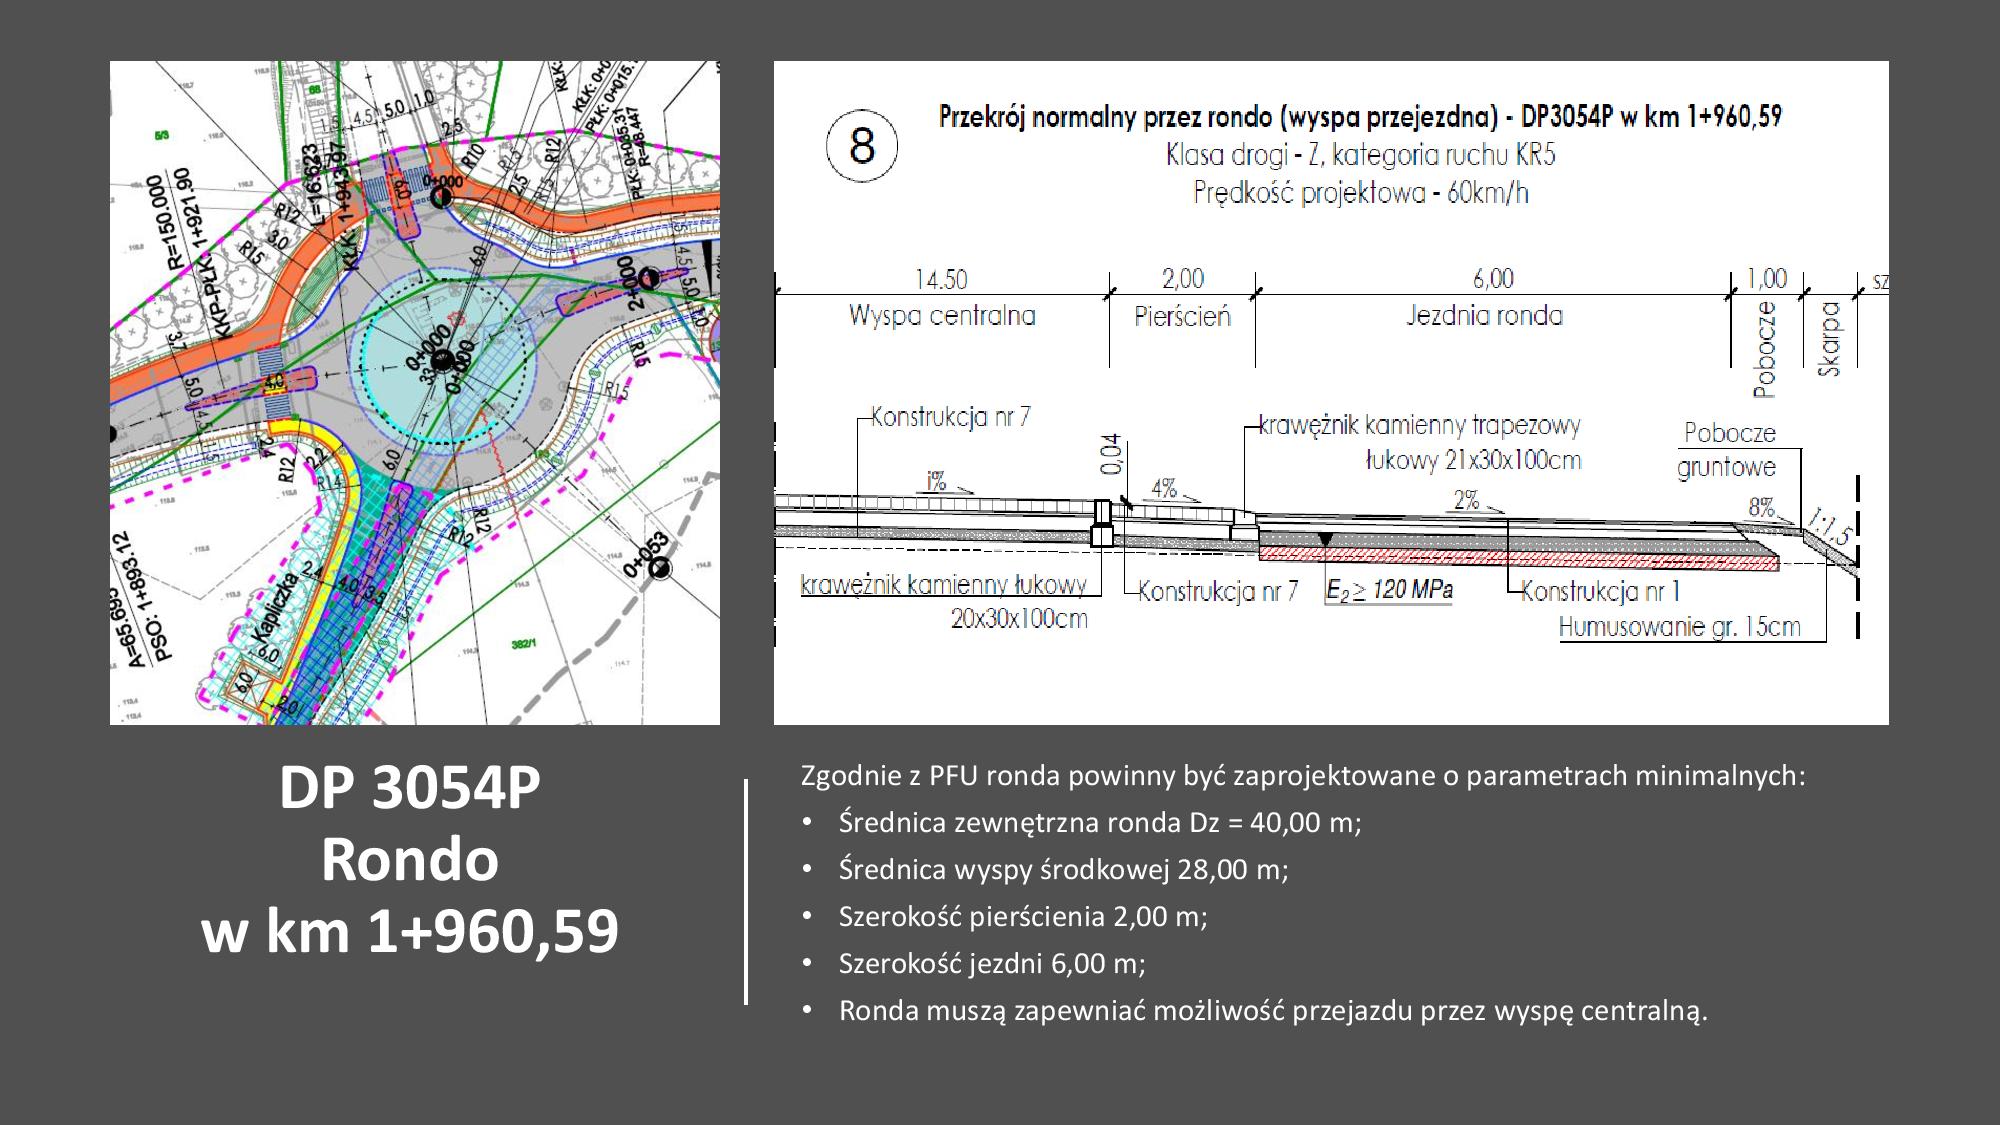The image size is (2000, 1125).
Task: Click the vertical 'Skarpa' label
Action: pos(1829,339)
